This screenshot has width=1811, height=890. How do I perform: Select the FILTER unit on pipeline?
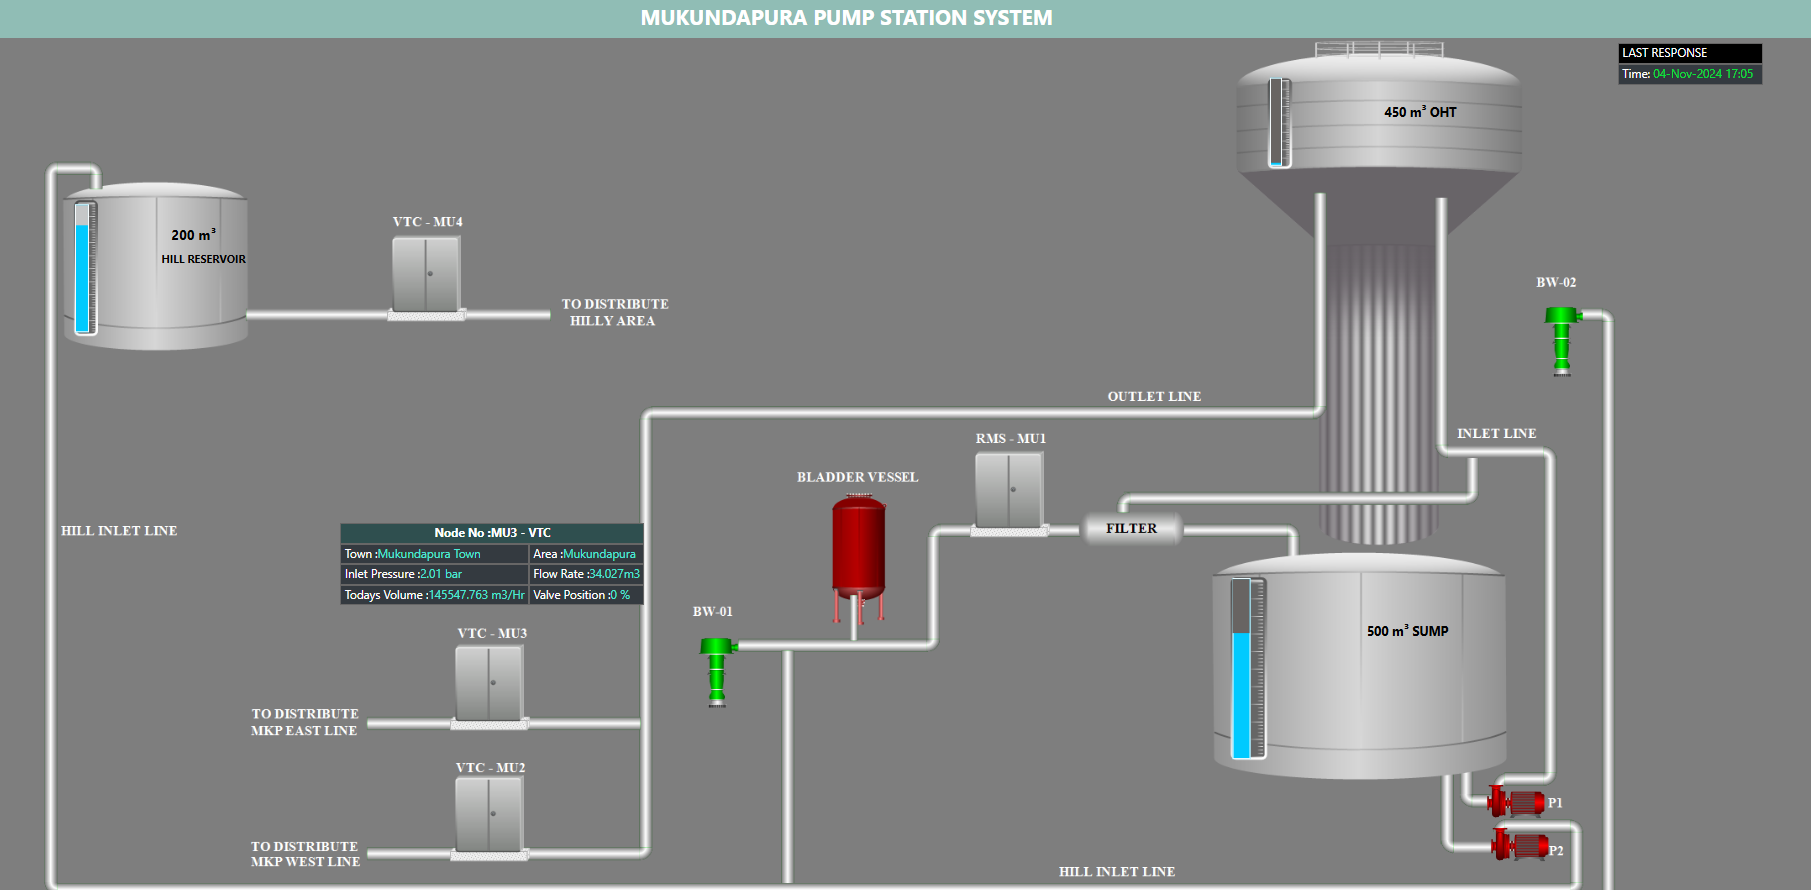coord(1131,528)
